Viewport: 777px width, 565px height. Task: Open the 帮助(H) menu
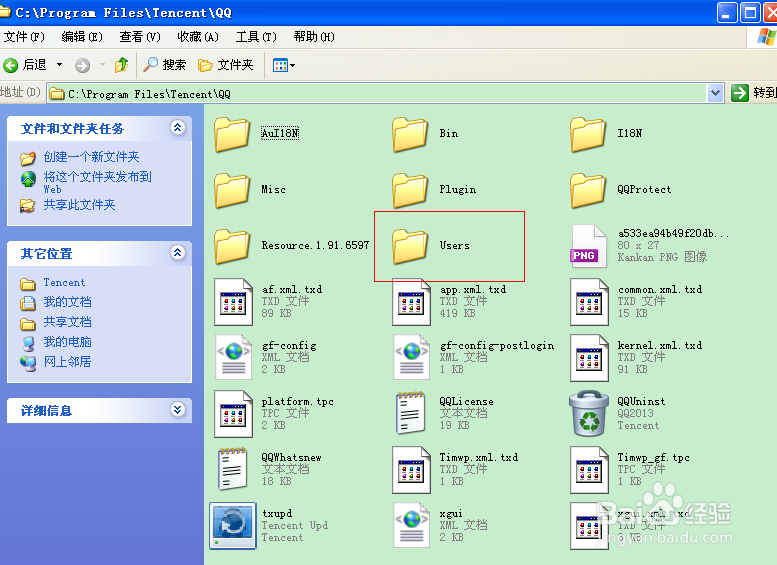314,37
